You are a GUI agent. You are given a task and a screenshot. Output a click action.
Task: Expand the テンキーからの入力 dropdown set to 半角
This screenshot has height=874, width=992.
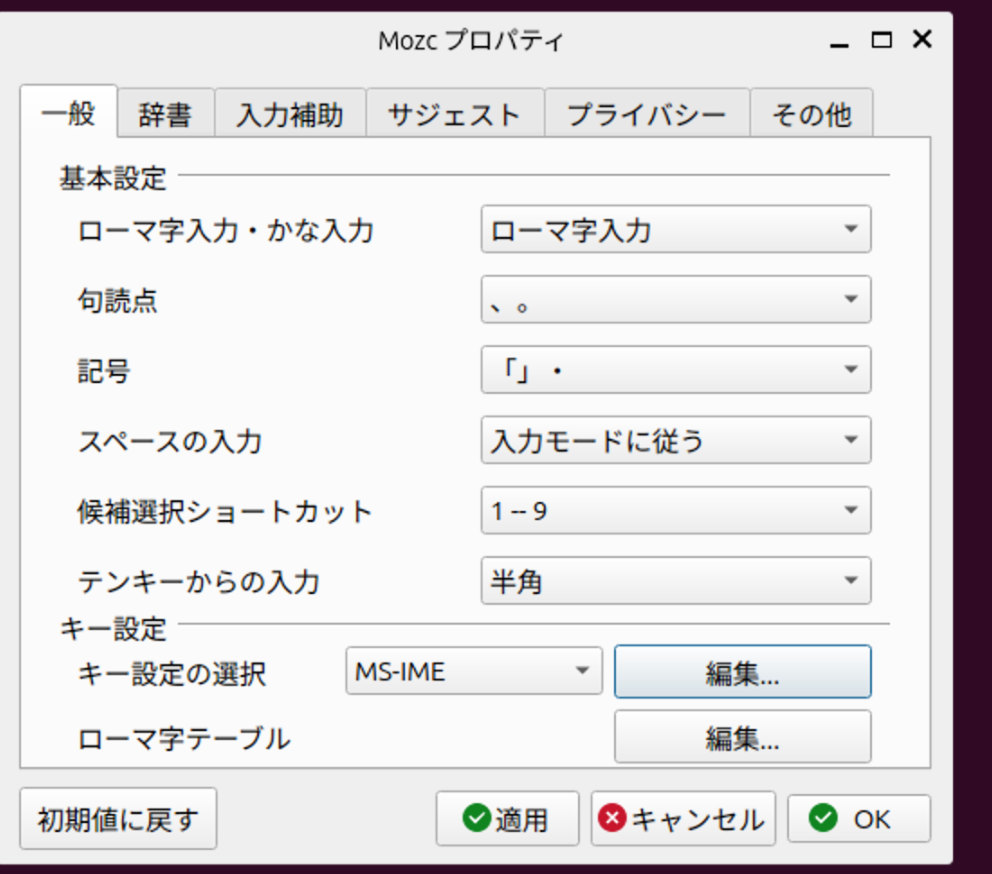click(x=676, y=580)
